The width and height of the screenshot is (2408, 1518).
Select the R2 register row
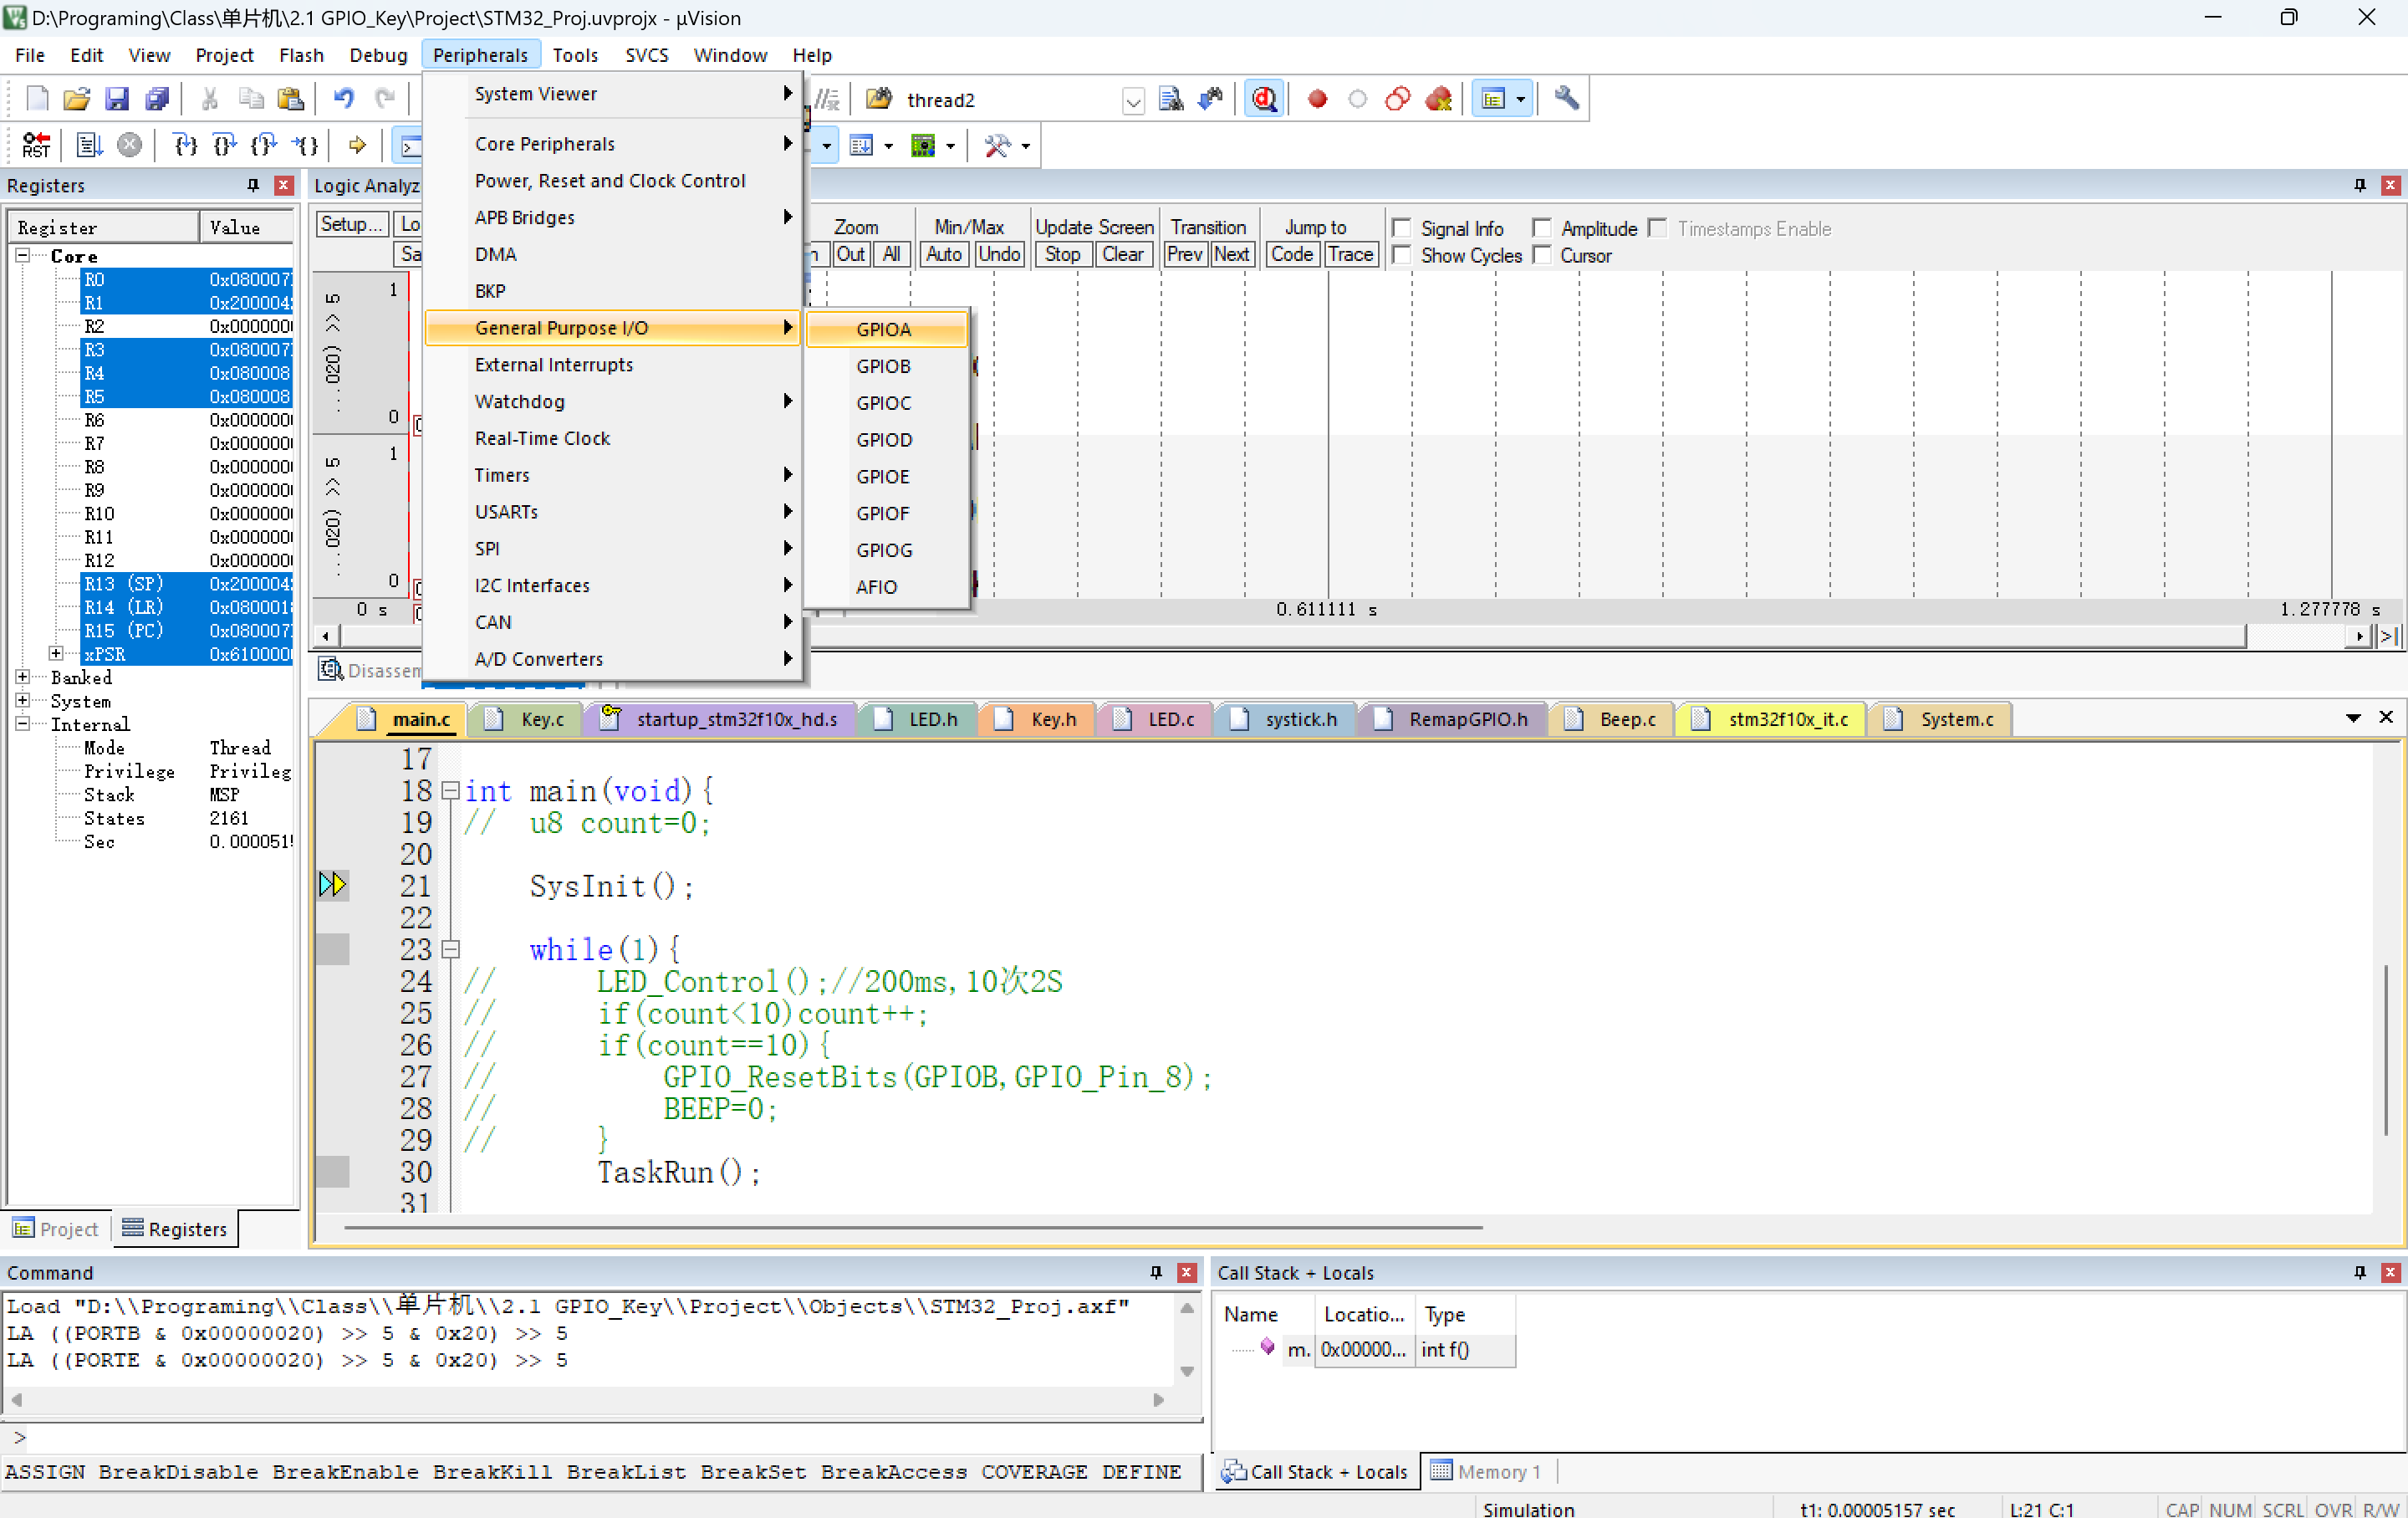[187, 326]
